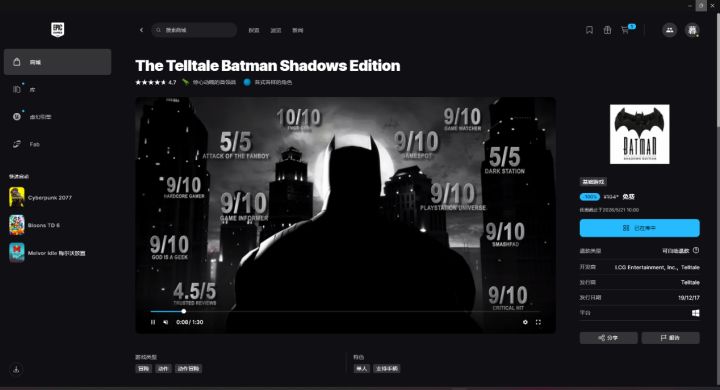Viewport: 720px width, 390px height.
Task: Click the Batman Shadows Edition logo thumbnail
Action: click(x=640, y=134)
